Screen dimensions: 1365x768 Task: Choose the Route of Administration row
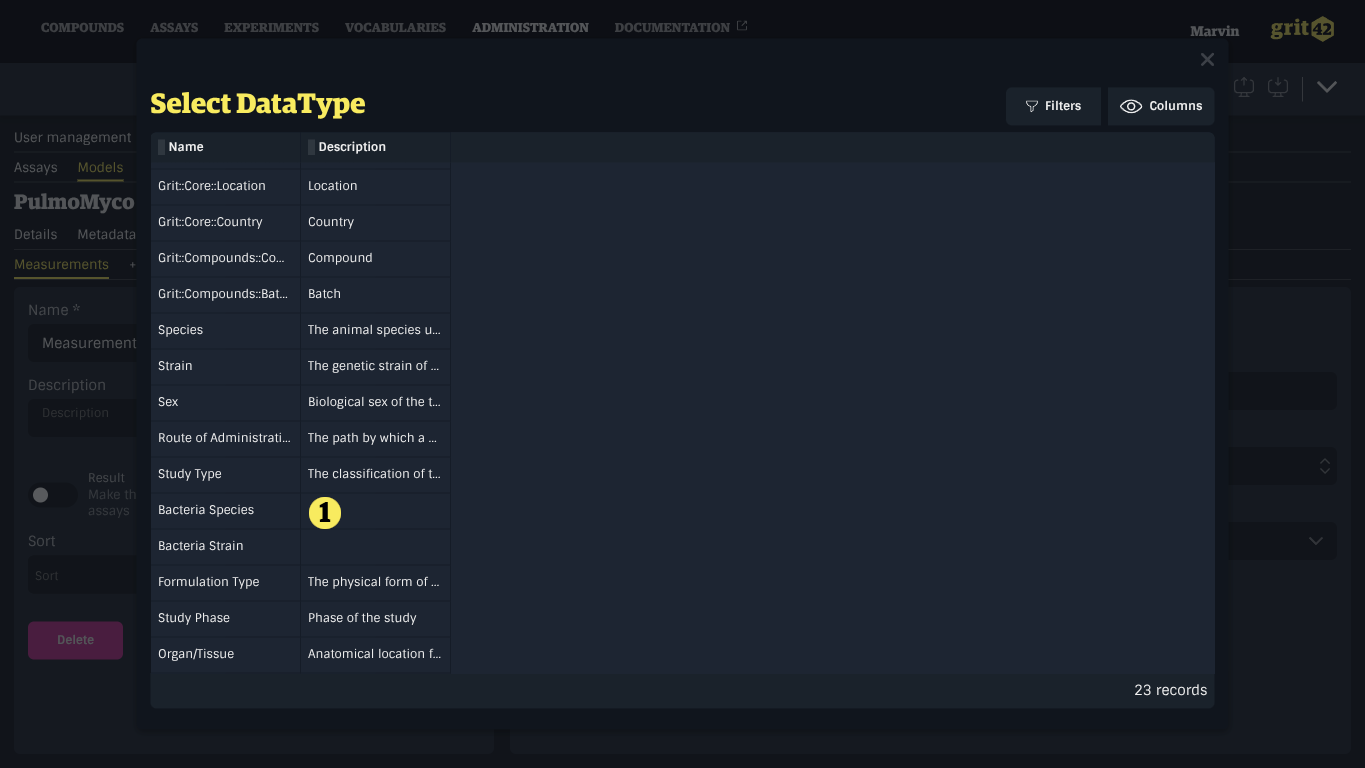click(x=300, y=438)
